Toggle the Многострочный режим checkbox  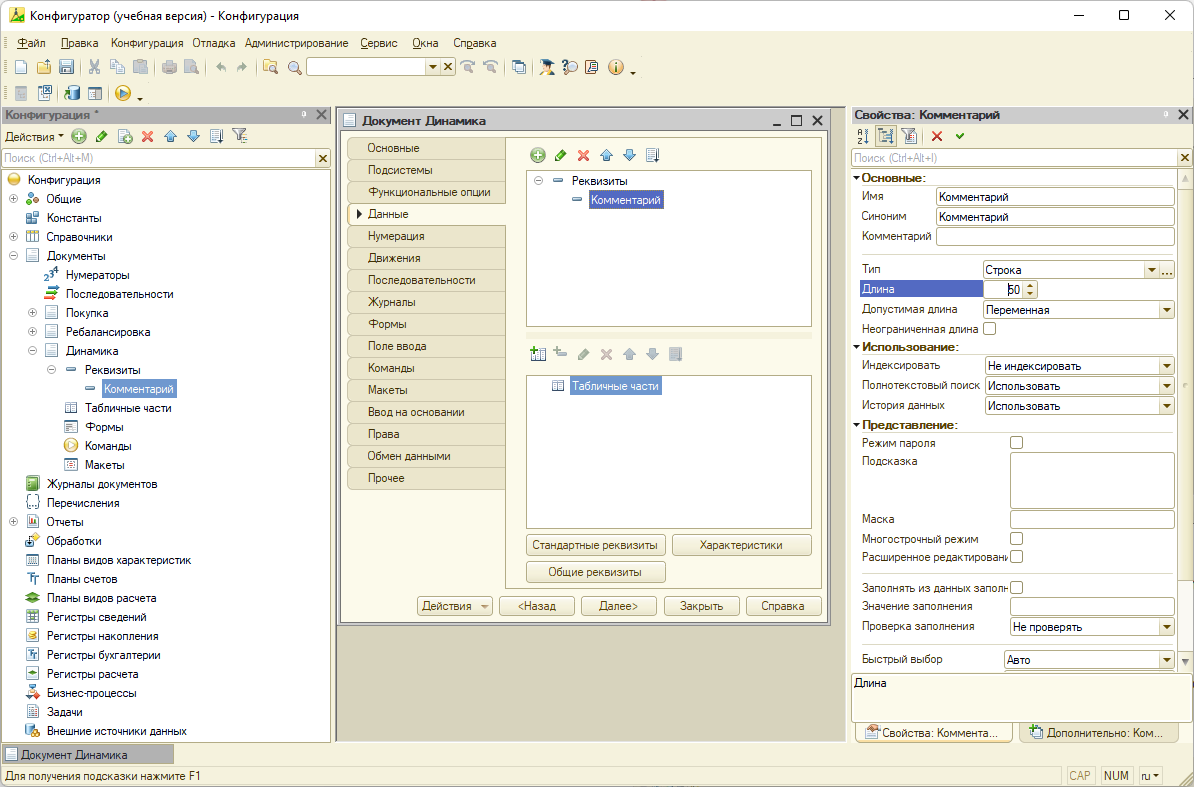pos(1016,538)
